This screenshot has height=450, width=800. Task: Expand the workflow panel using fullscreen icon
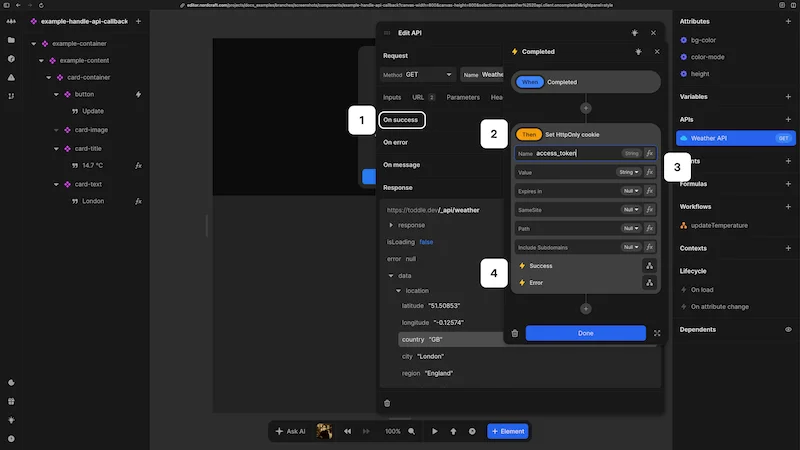[x=657, y=333]
